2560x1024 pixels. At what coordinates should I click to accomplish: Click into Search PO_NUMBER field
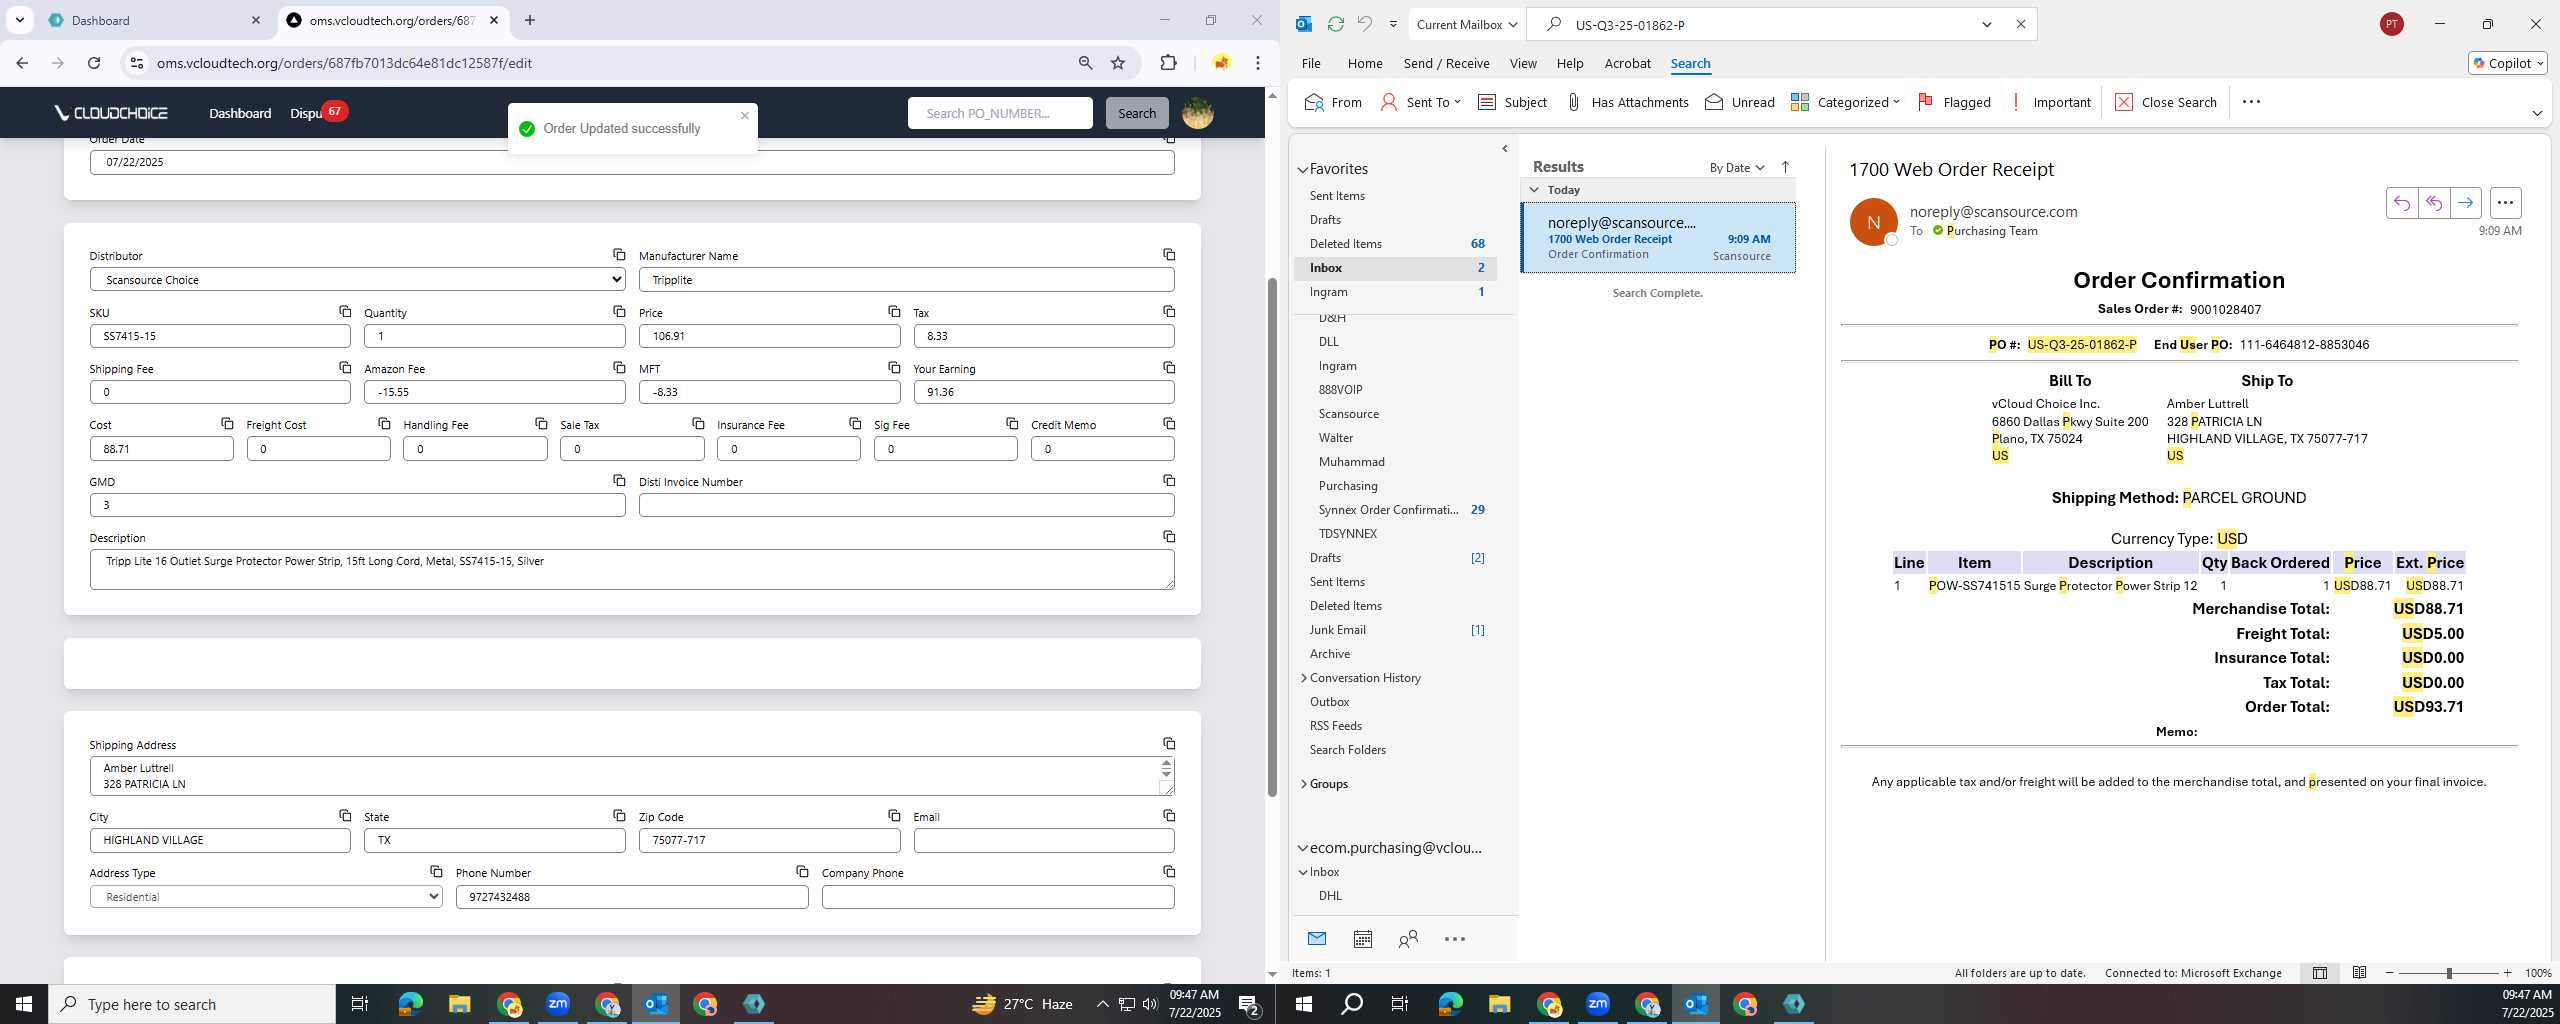1000,113
